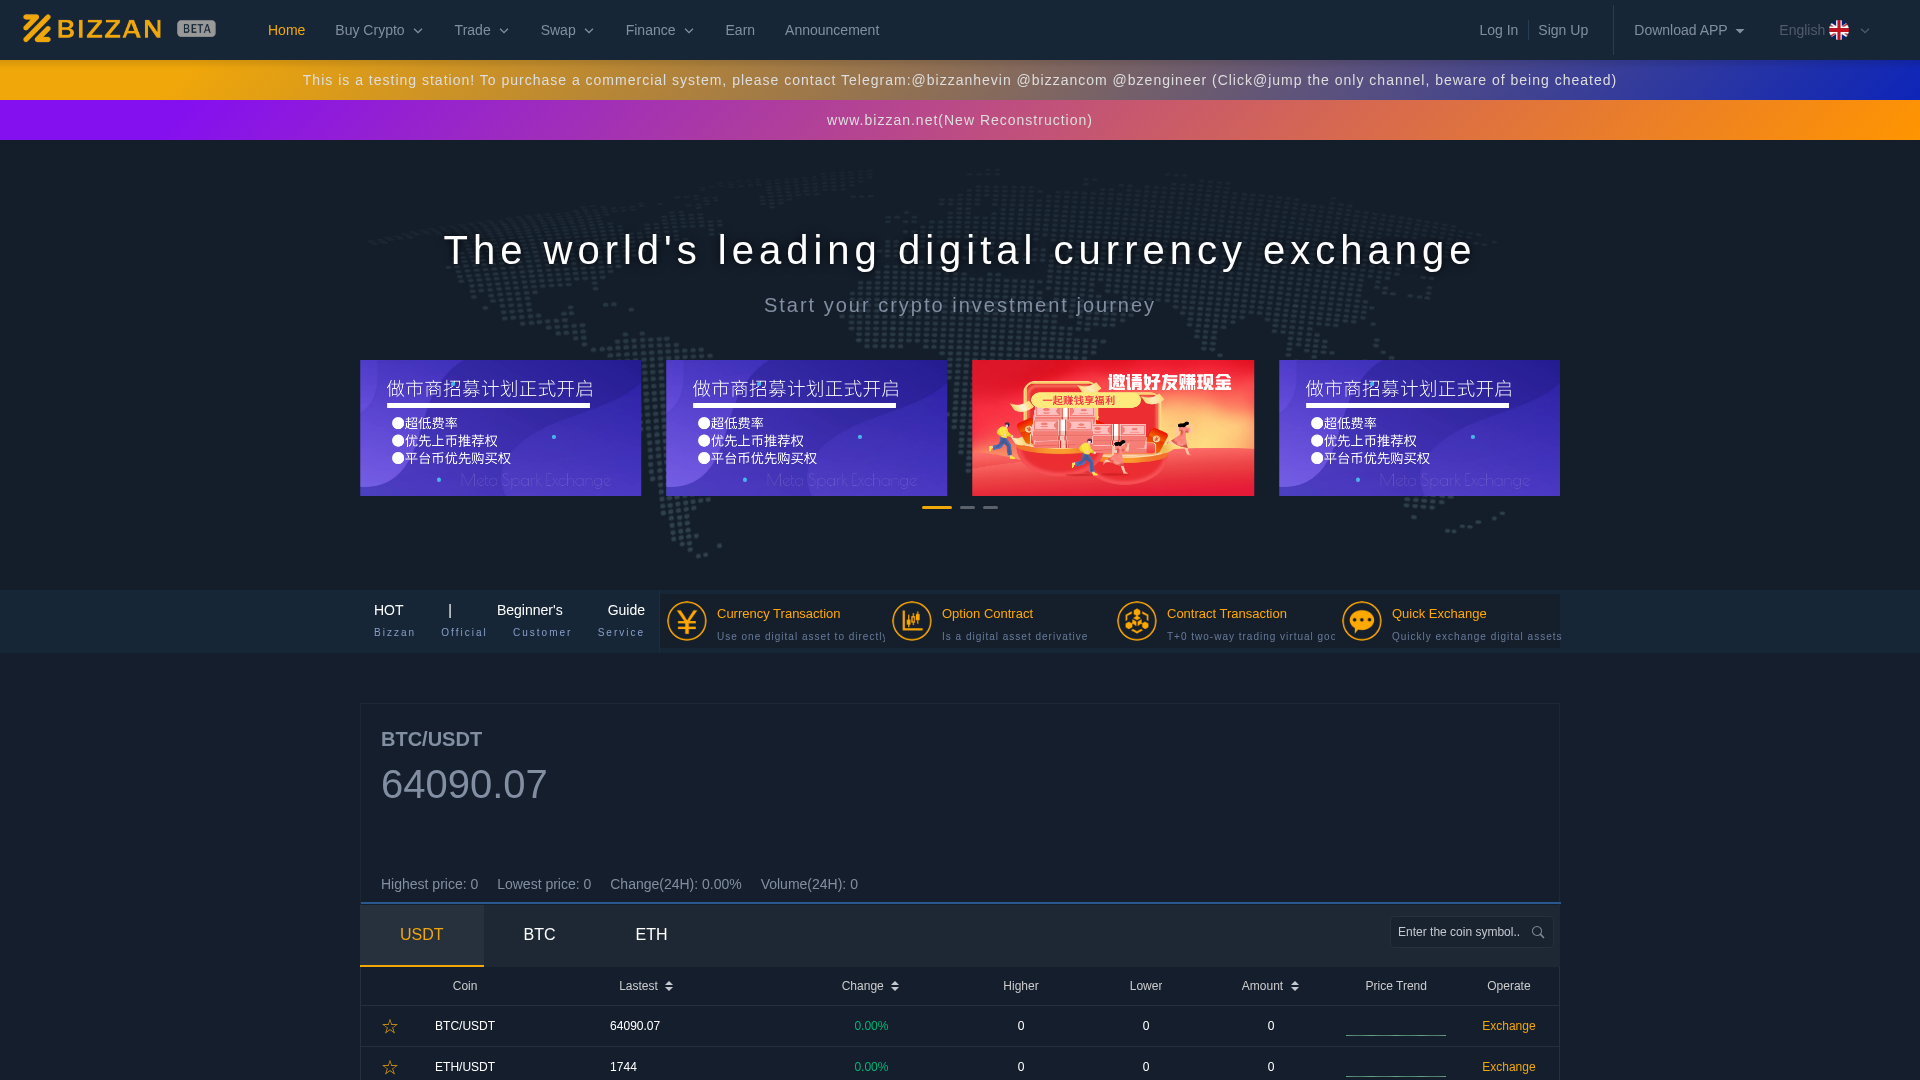Screen dimensions: 1920x1080
Task: Click the Customer Service text
Action: coord(579,633)
